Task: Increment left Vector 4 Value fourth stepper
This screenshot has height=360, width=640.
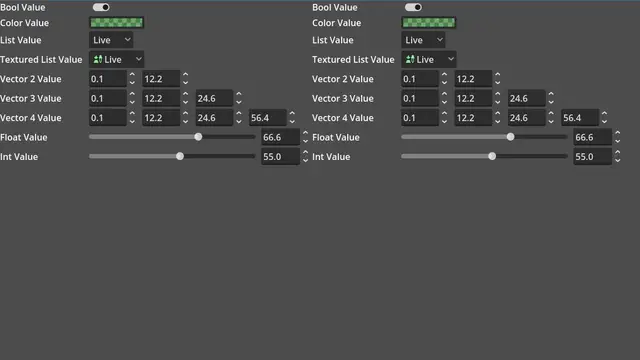Action: point(292,114)
